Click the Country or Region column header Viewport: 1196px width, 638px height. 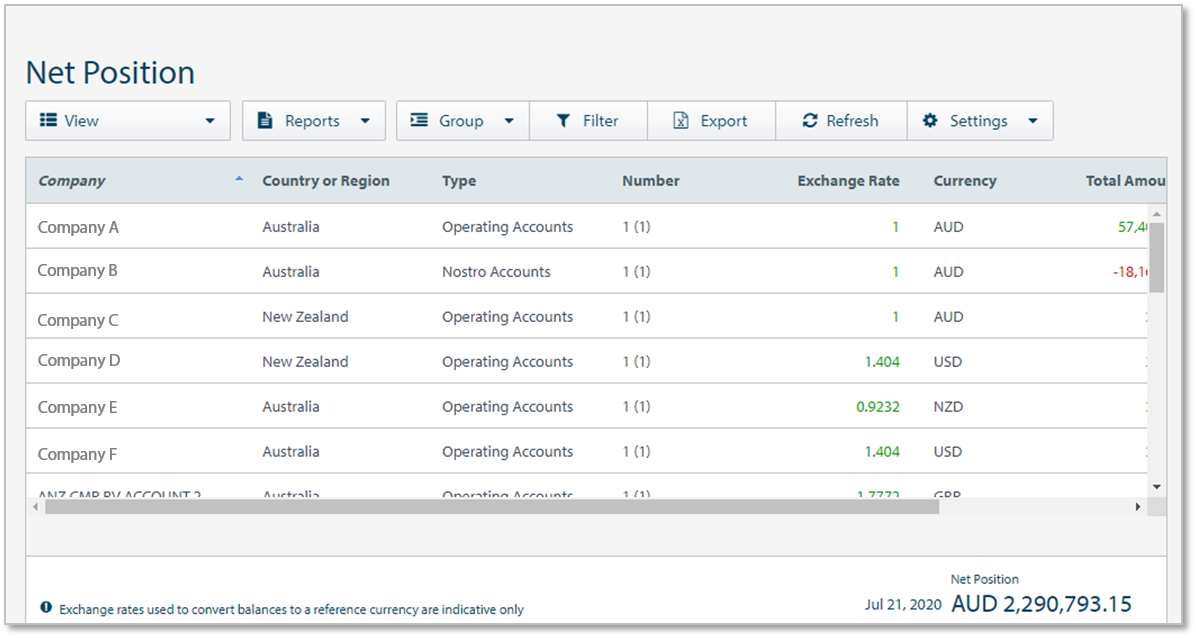326,181
